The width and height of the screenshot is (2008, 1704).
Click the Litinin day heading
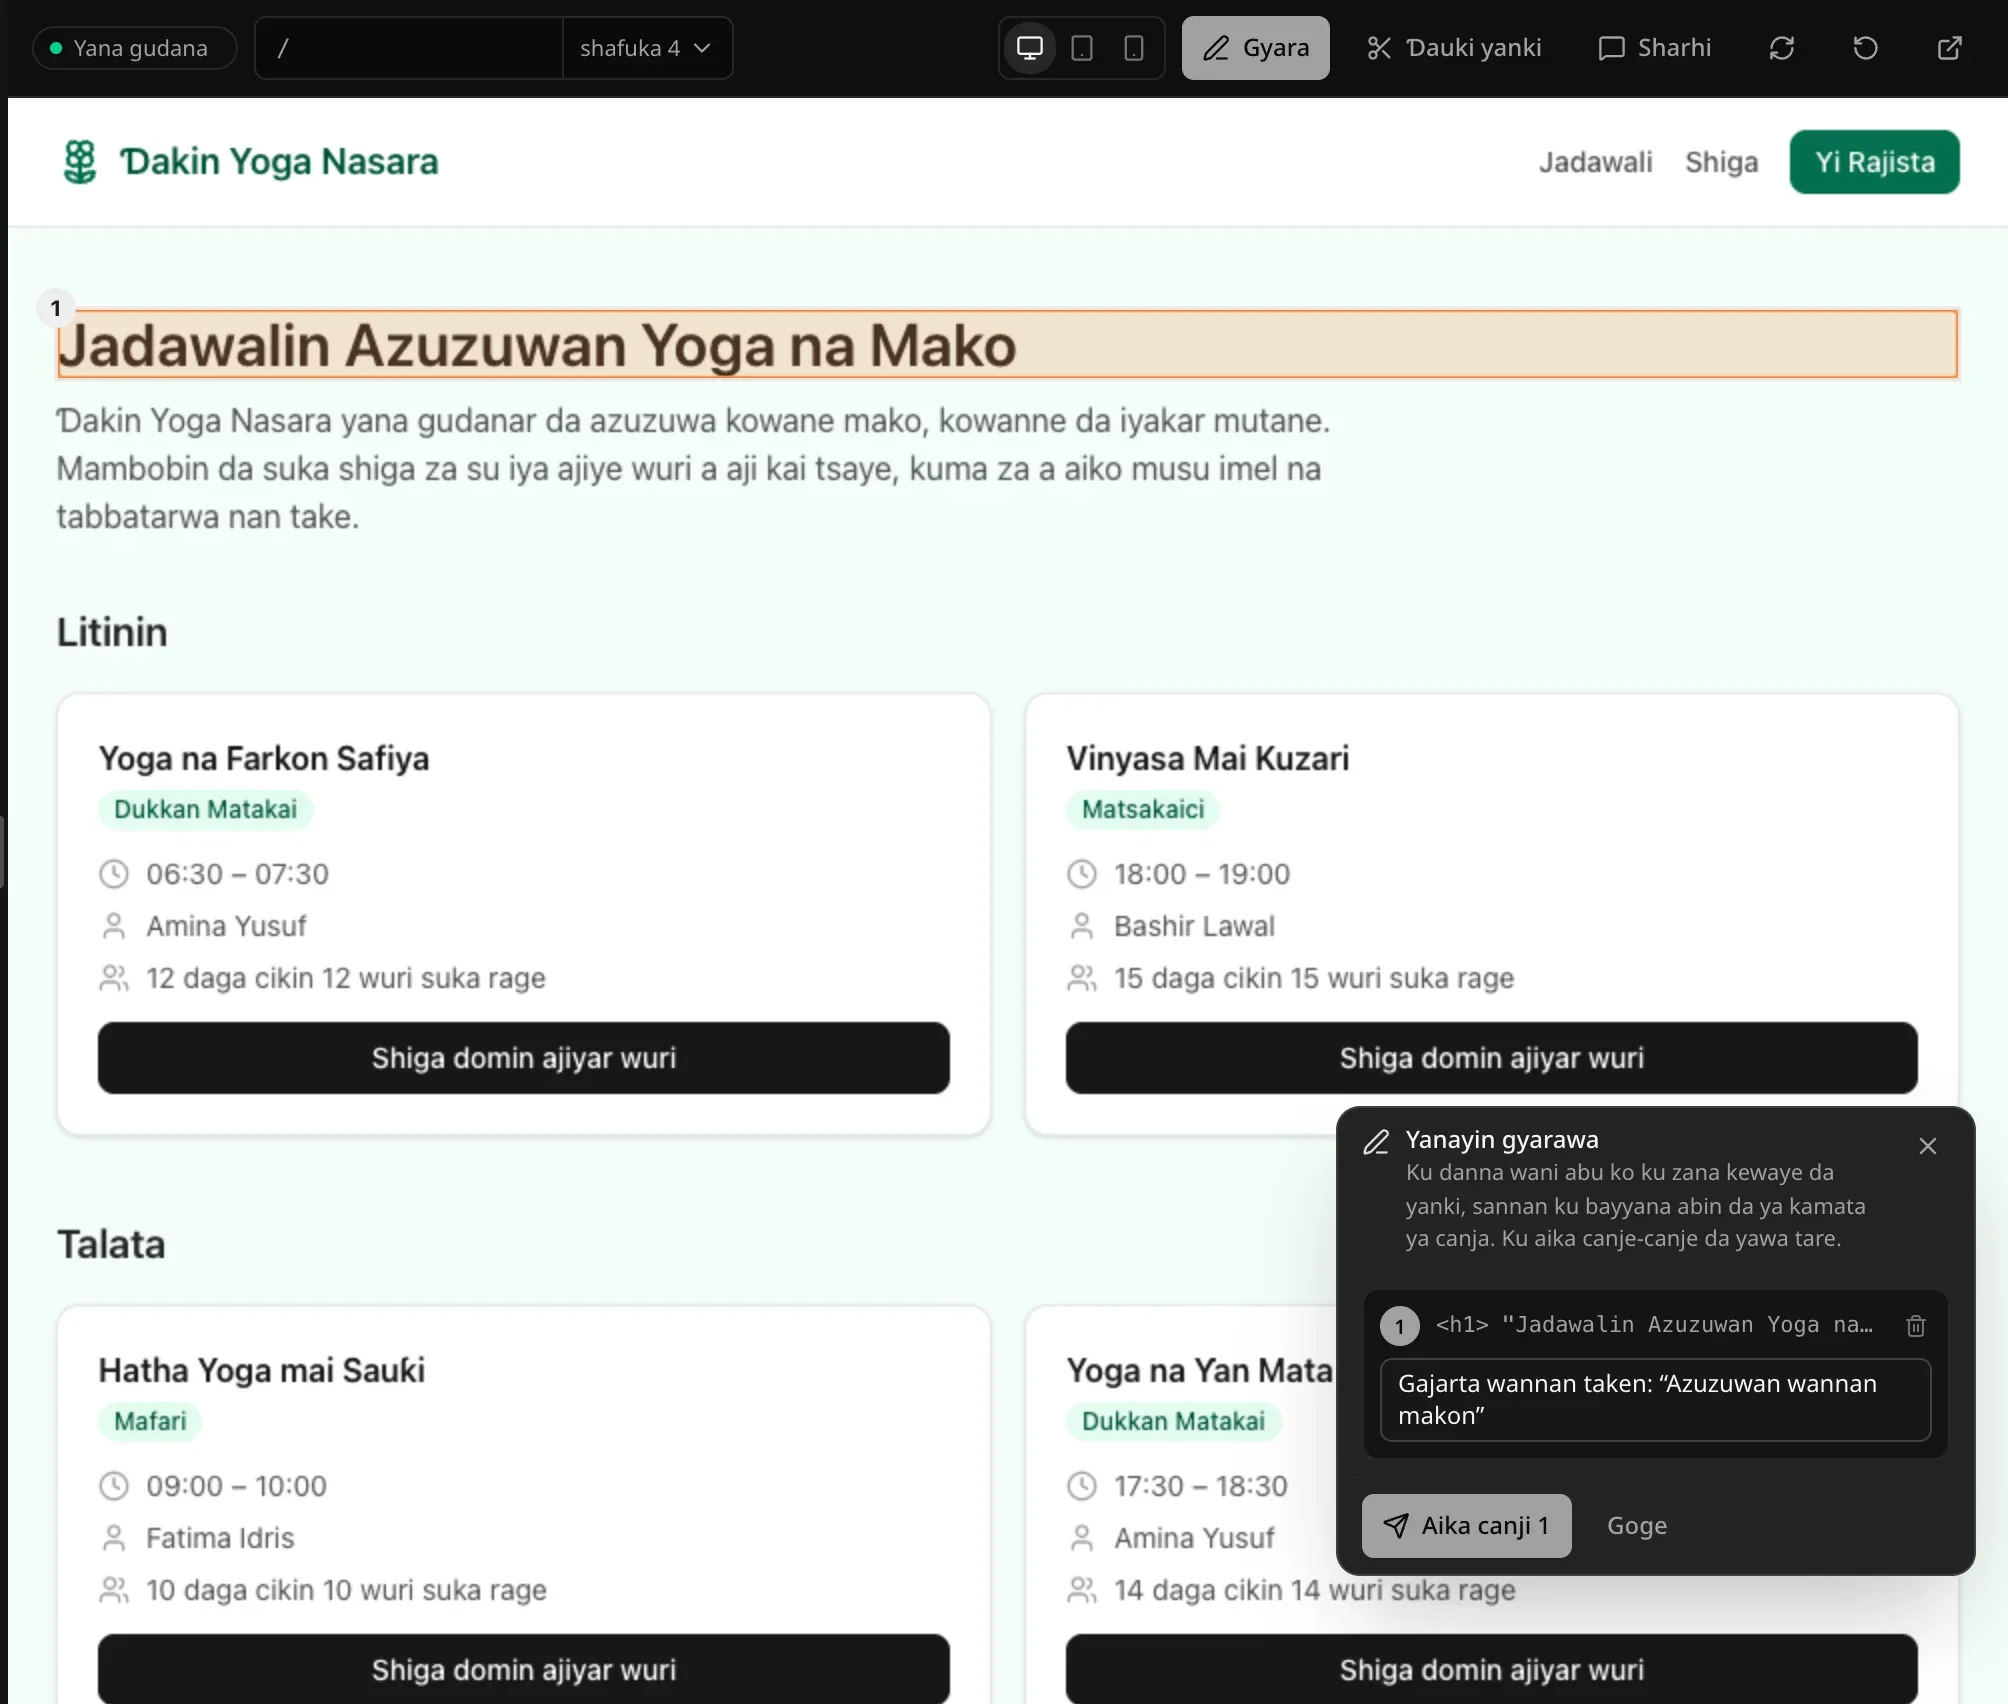112,632
